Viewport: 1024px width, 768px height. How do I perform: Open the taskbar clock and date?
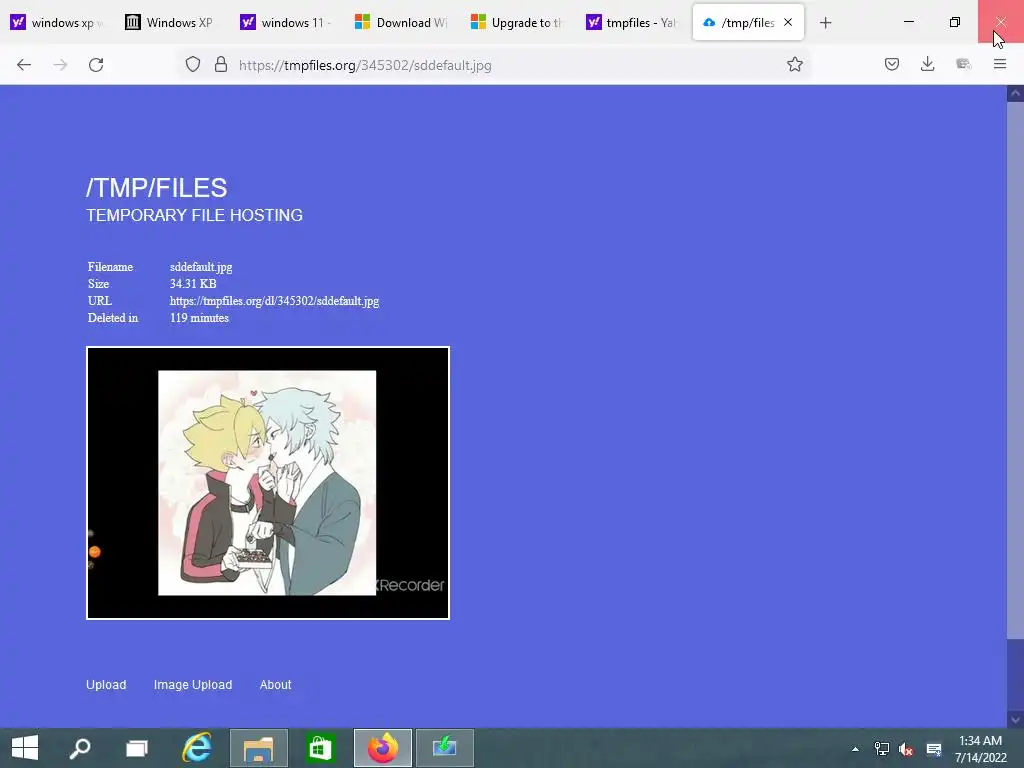tap(980, 749)
